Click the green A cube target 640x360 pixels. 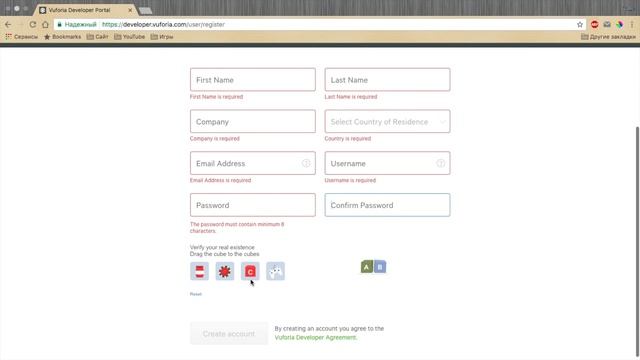coord(367,267)
